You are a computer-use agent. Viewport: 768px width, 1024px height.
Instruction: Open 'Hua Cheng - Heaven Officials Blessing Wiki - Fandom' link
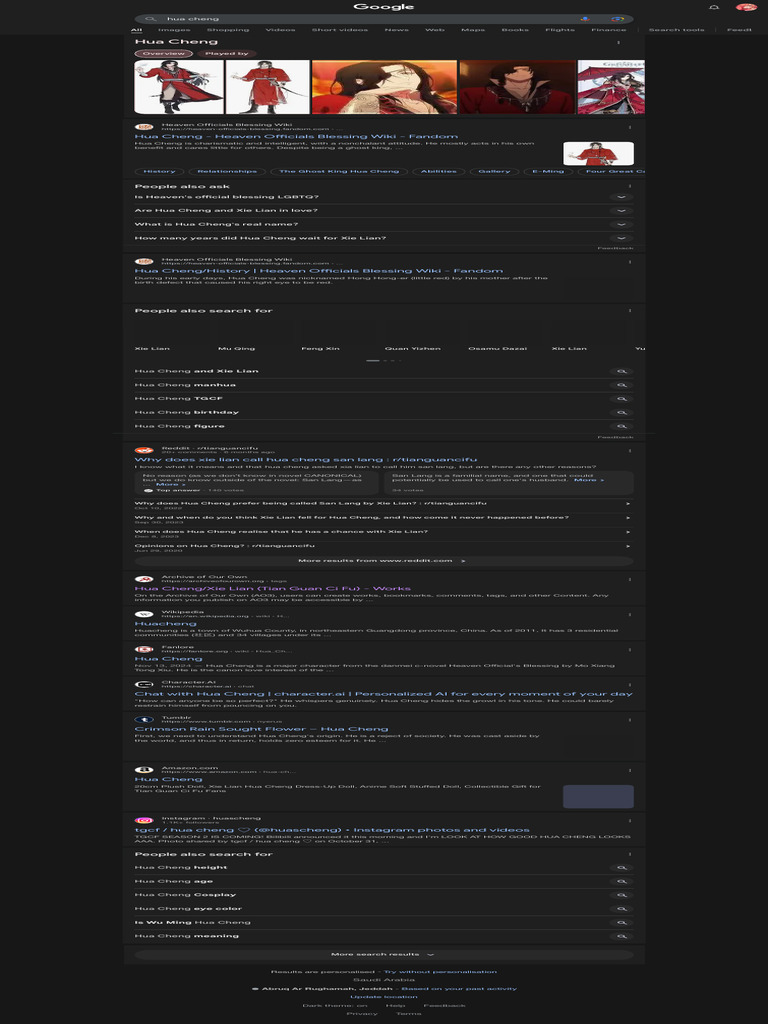(296, 136)
